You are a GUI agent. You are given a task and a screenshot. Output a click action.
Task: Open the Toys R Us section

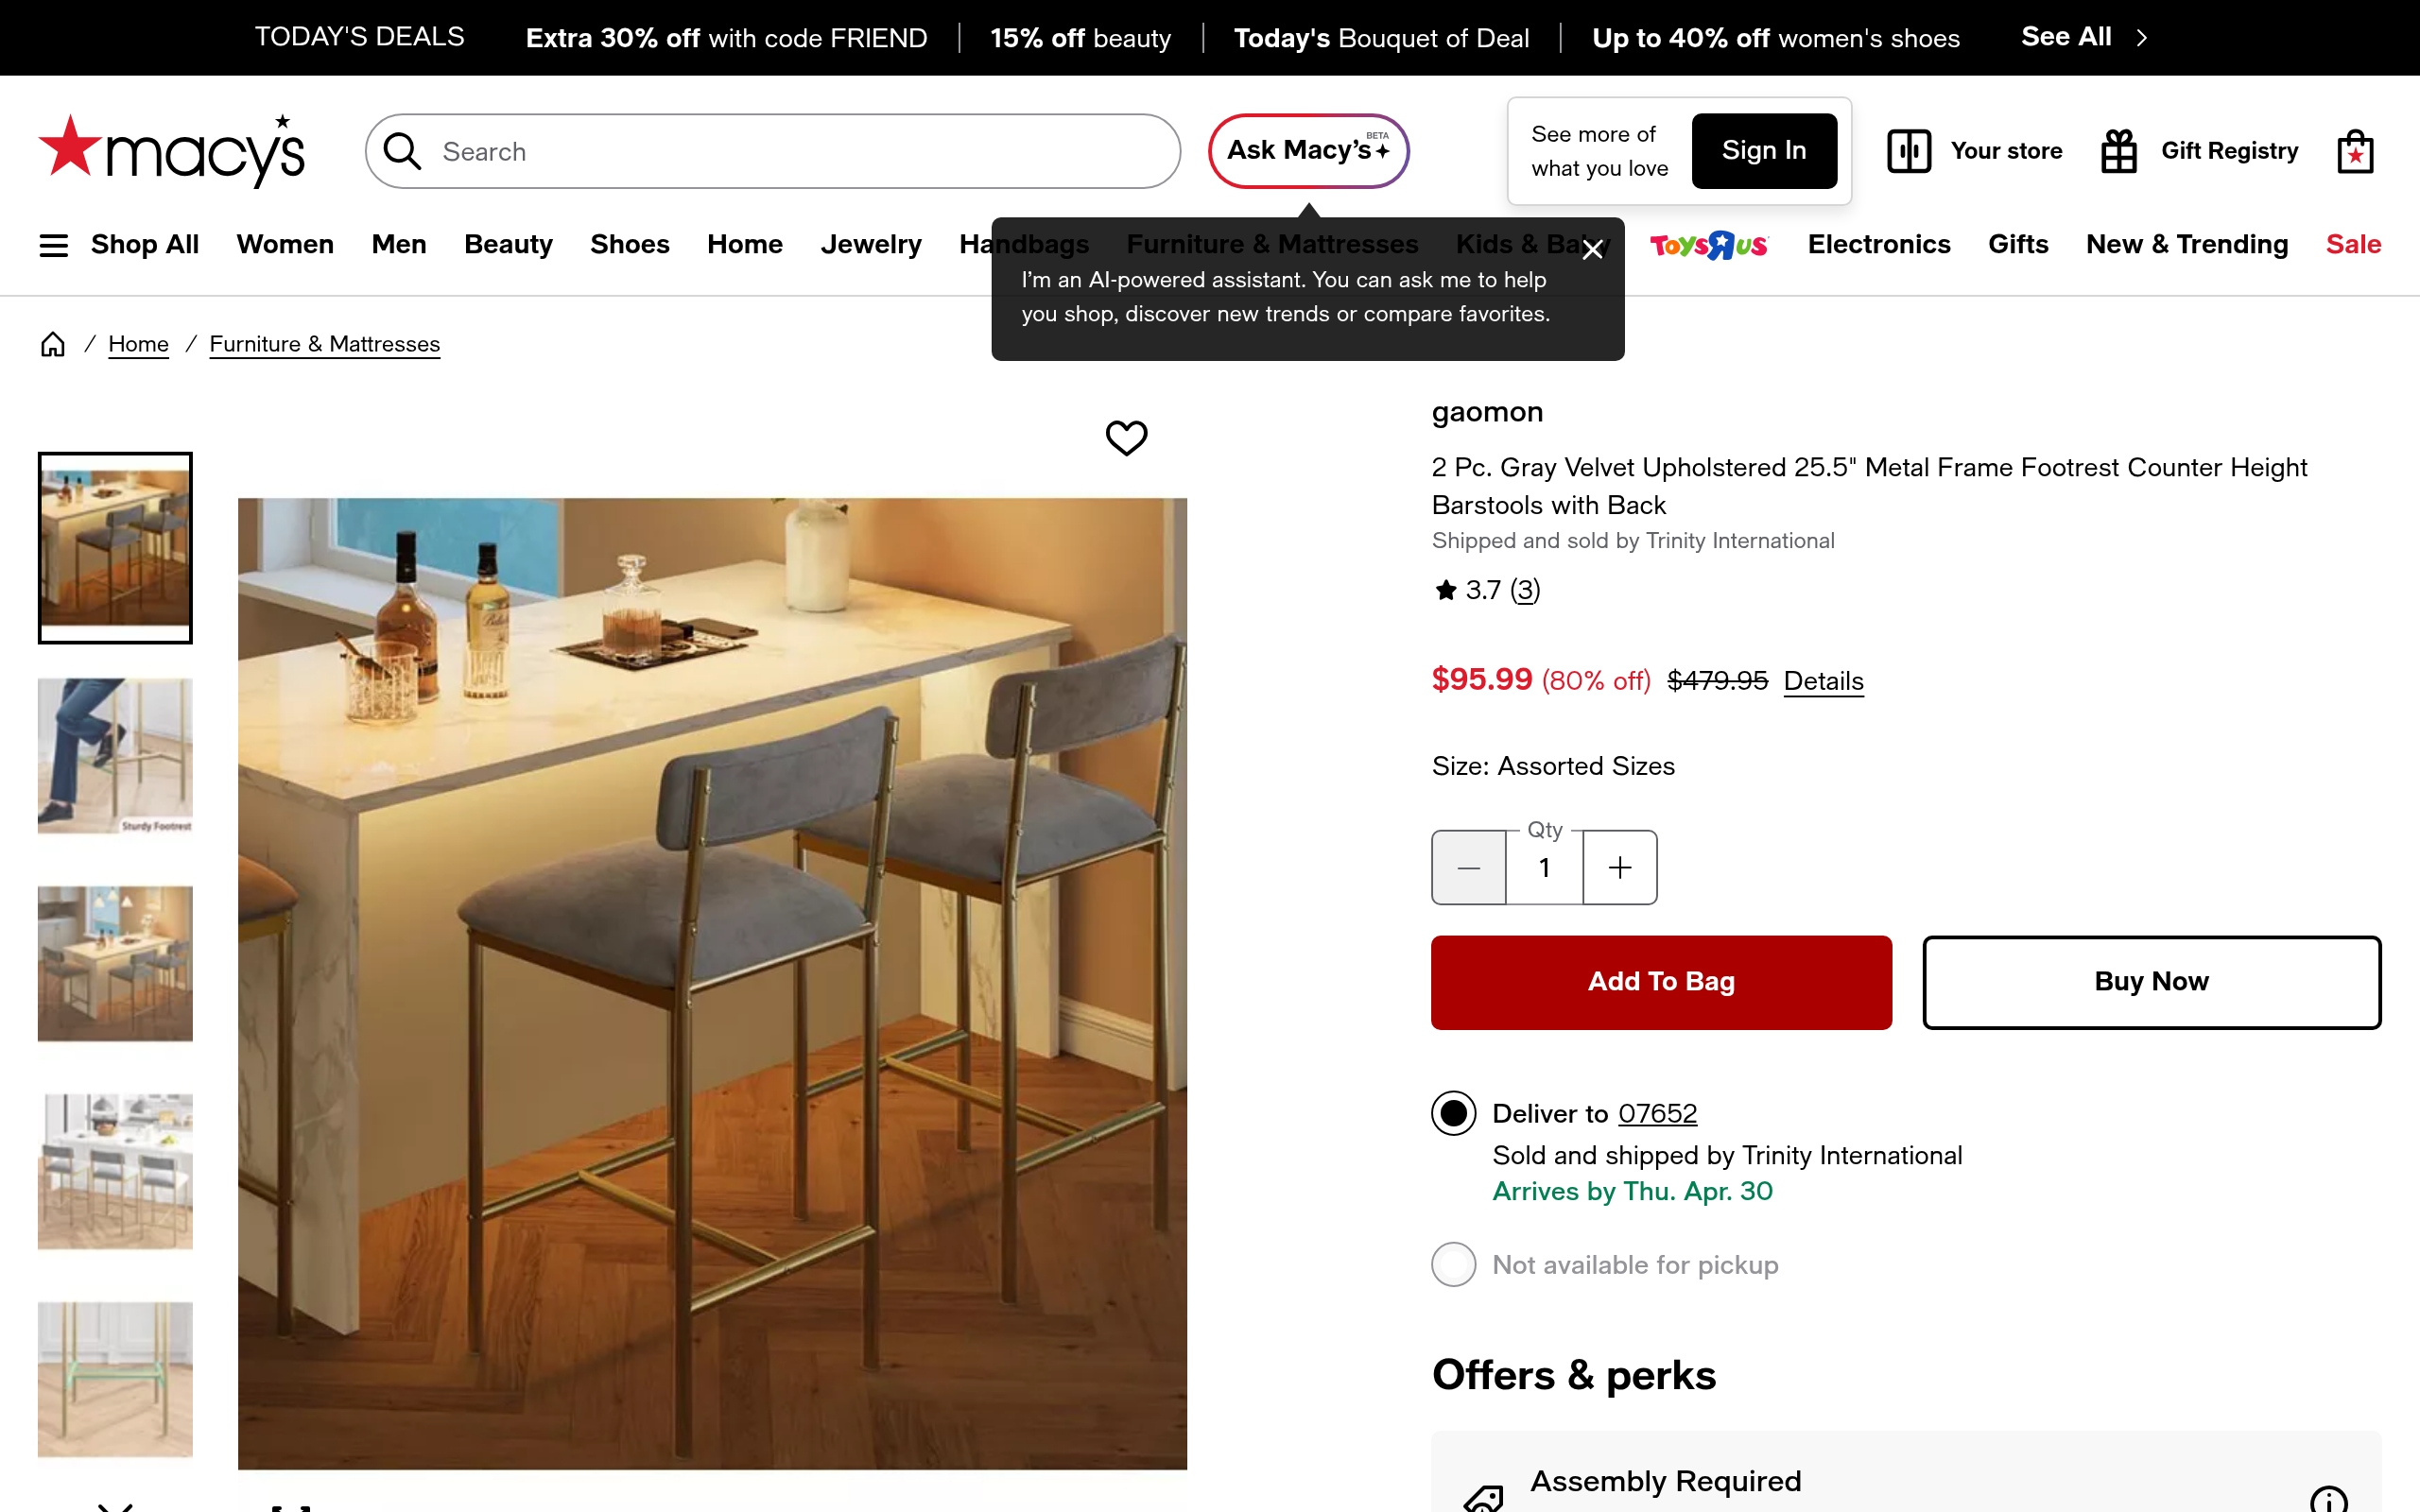pos(1707,245)
